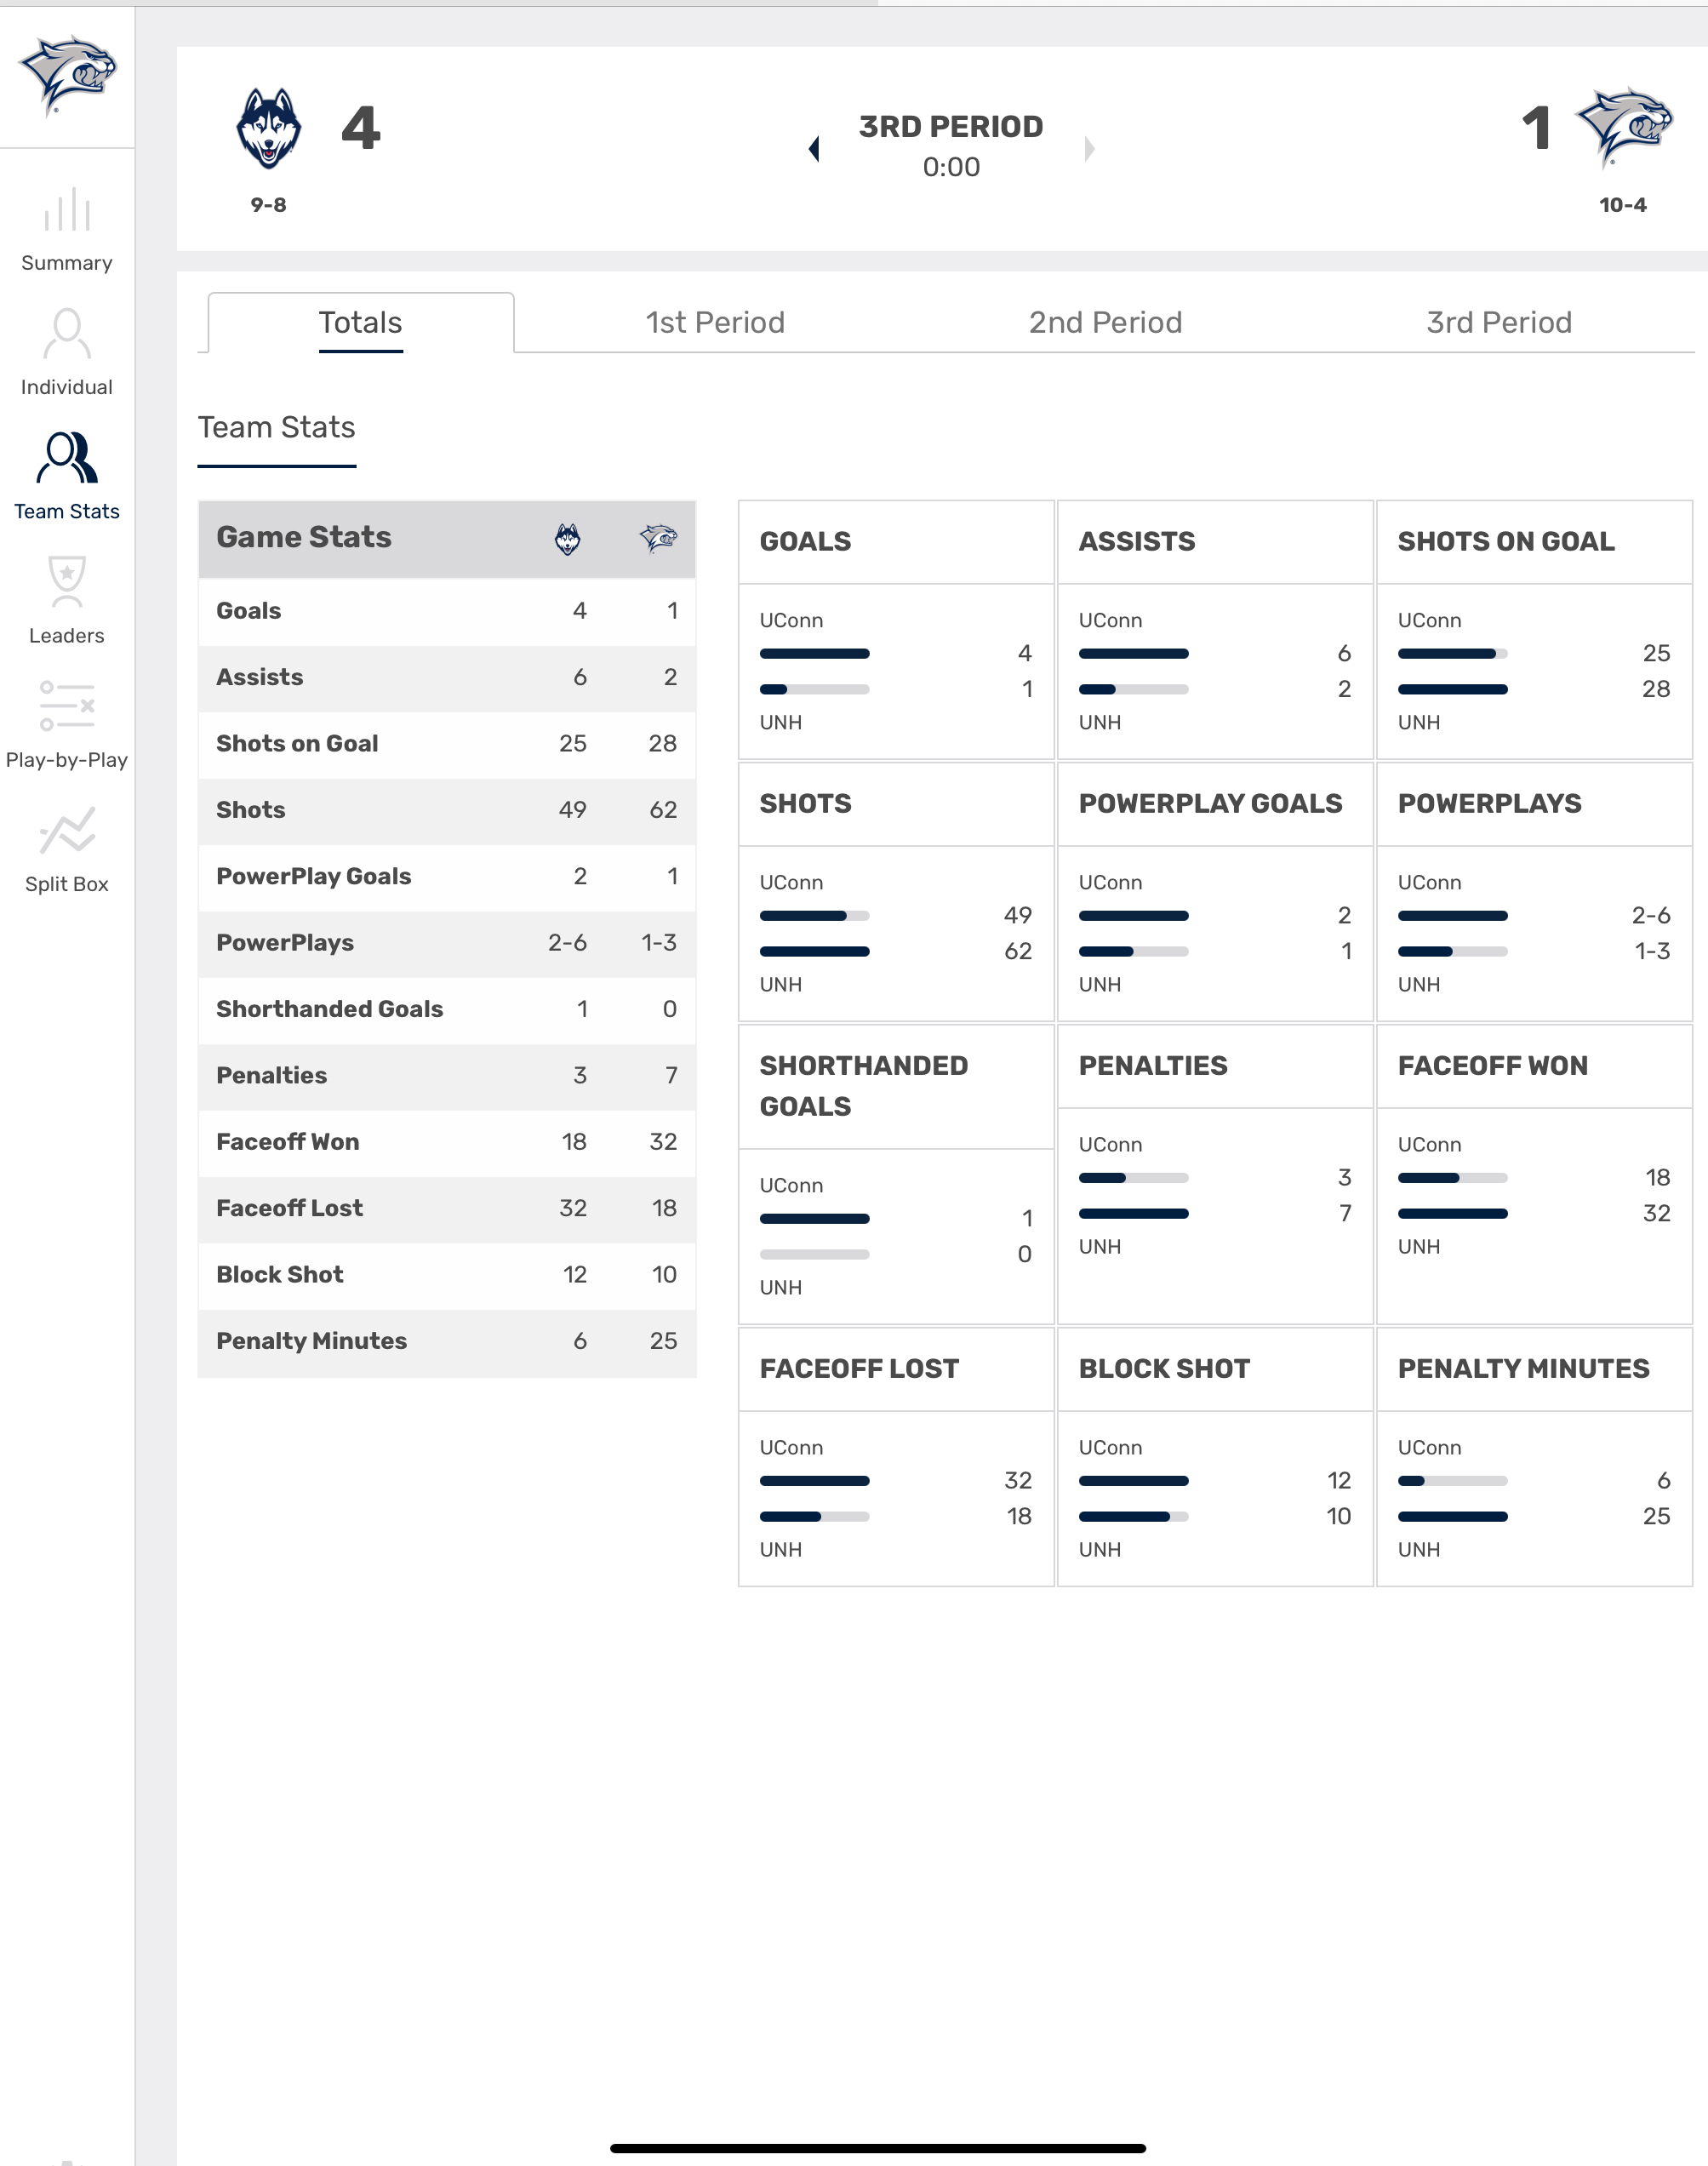
Task: Select the Team Stats section heading
Action: [277, 428]
